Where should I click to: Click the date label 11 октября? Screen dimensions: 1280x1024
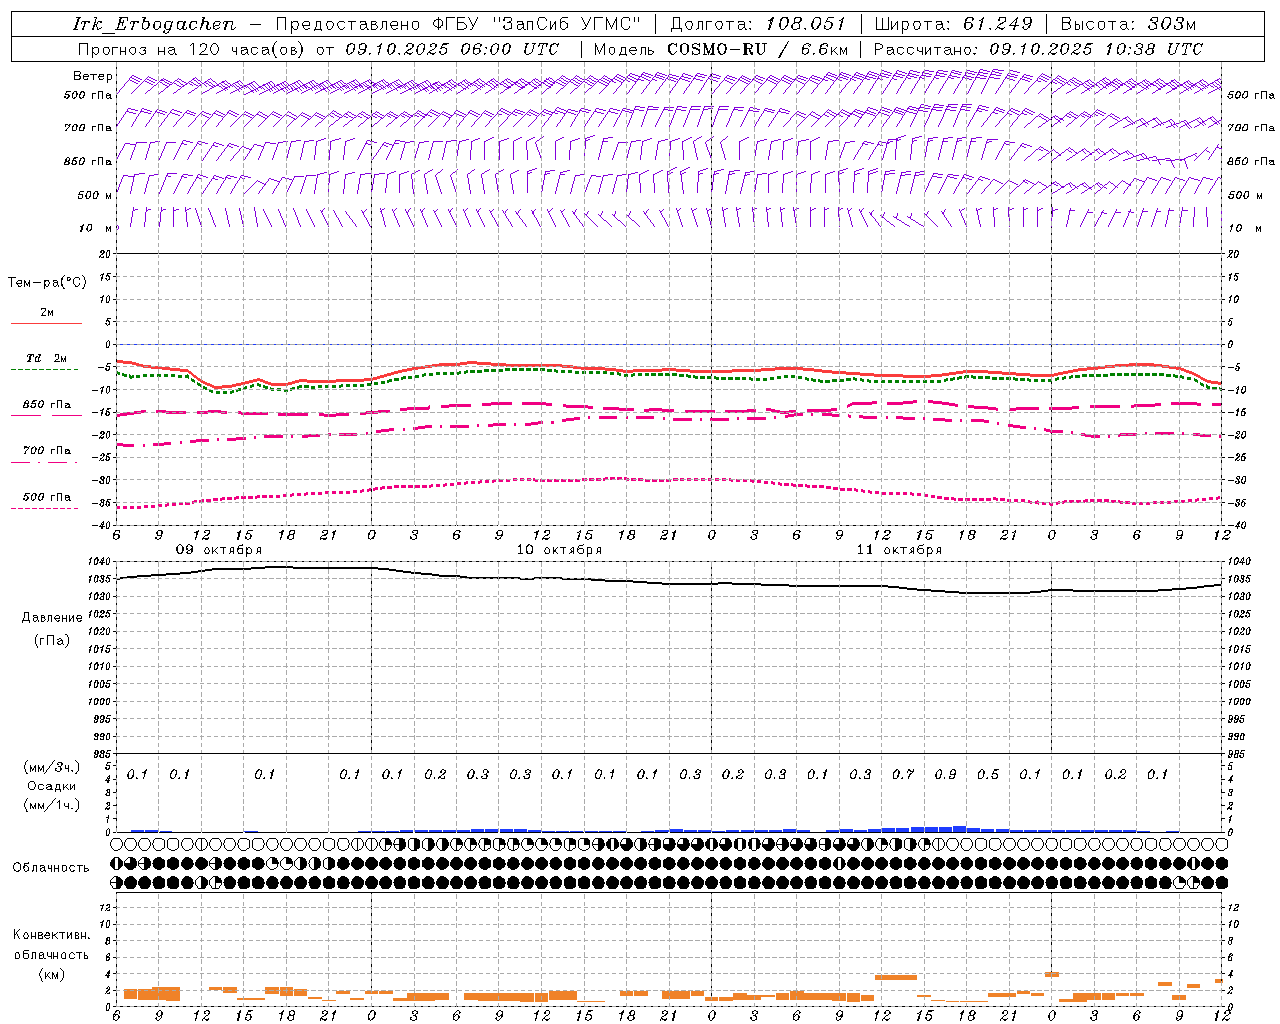(x=899, y=550)
